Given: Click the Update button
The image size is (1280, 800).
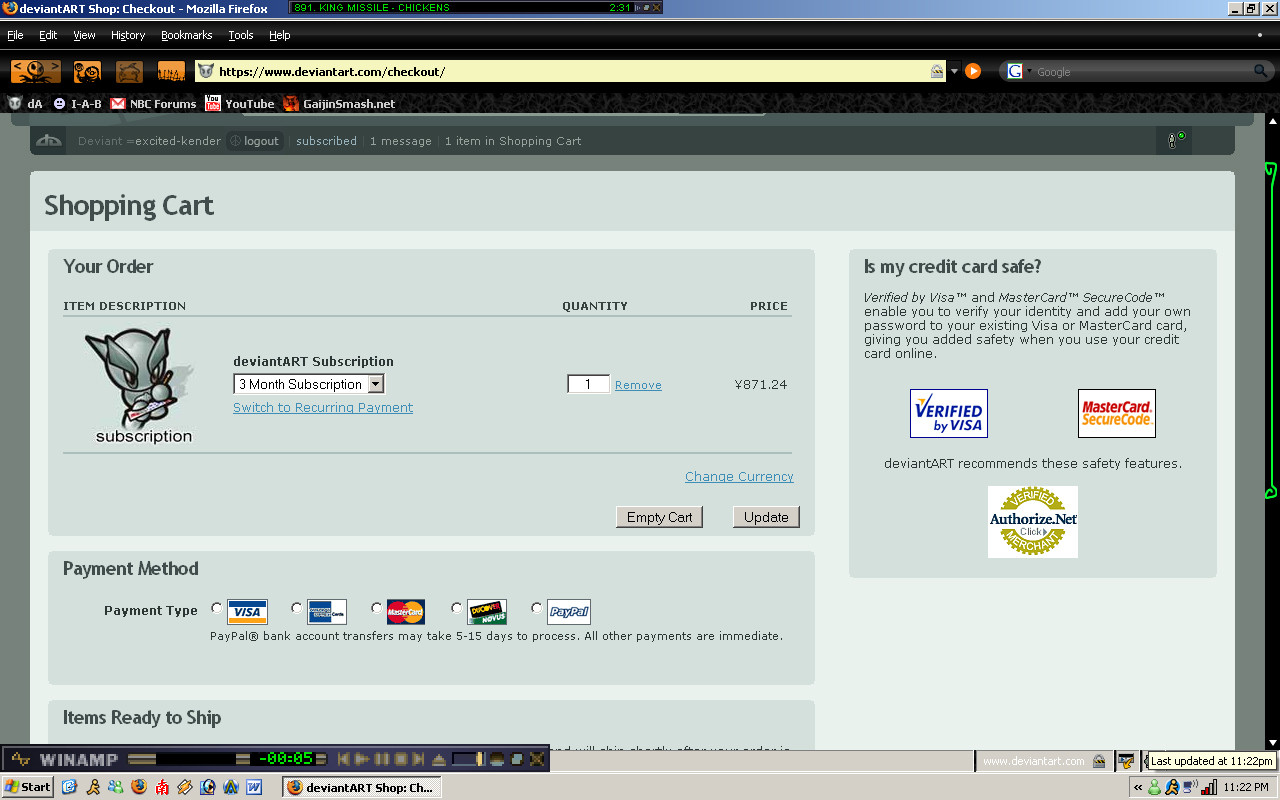Looking at the screenshot, I should click(x=766, y=517).
